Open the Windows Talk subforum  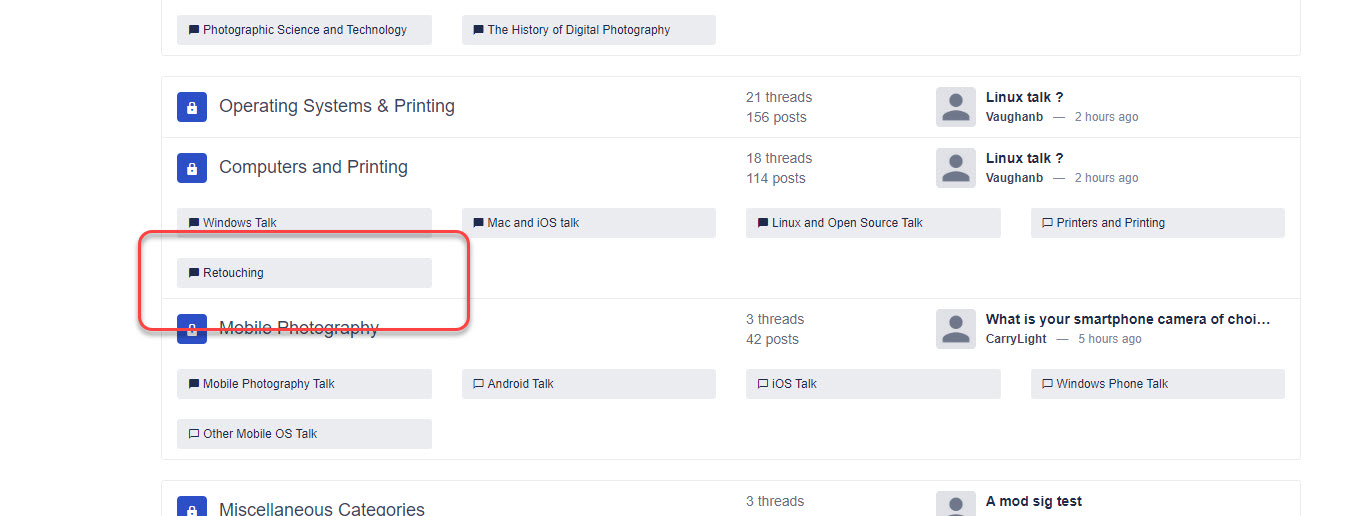click(240, 223)
